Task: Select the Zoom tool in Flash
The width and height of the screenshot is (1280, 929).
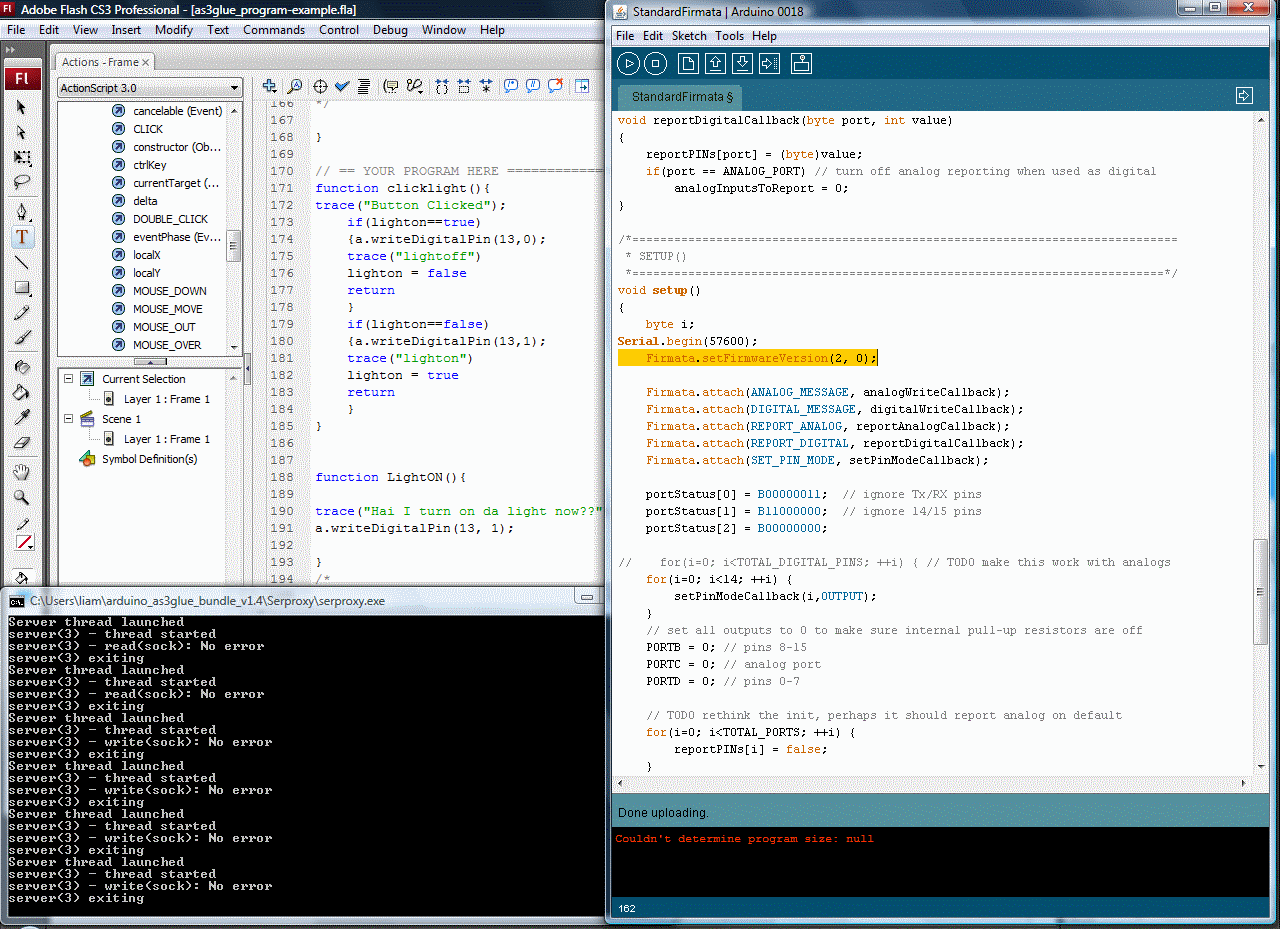Action: (x=22, y=496)
